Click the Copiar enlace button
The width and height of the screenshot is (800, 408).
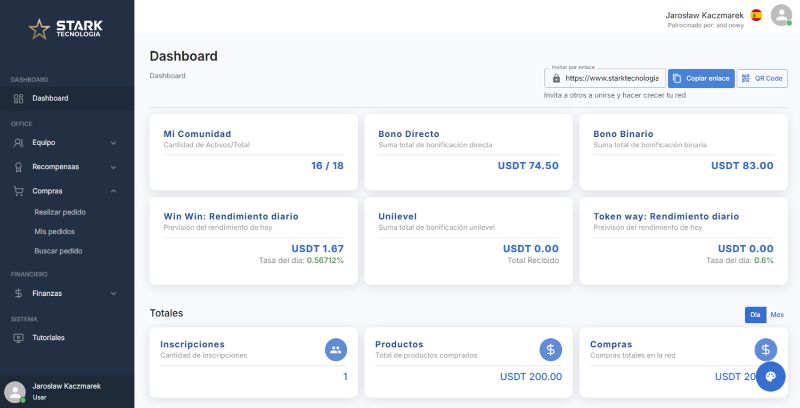tap(700, 78)
